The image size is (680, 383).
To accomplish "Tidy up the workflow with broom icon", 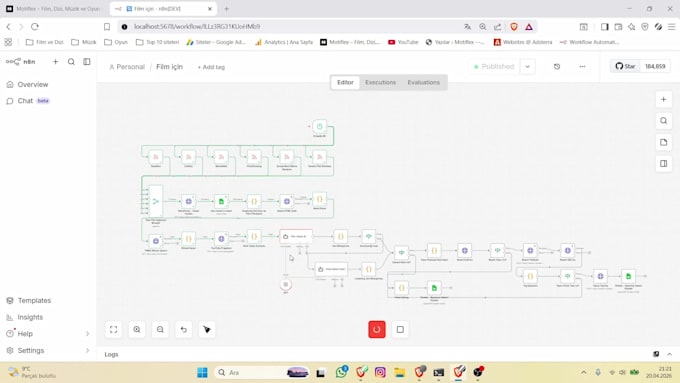I will coord(207,330).
